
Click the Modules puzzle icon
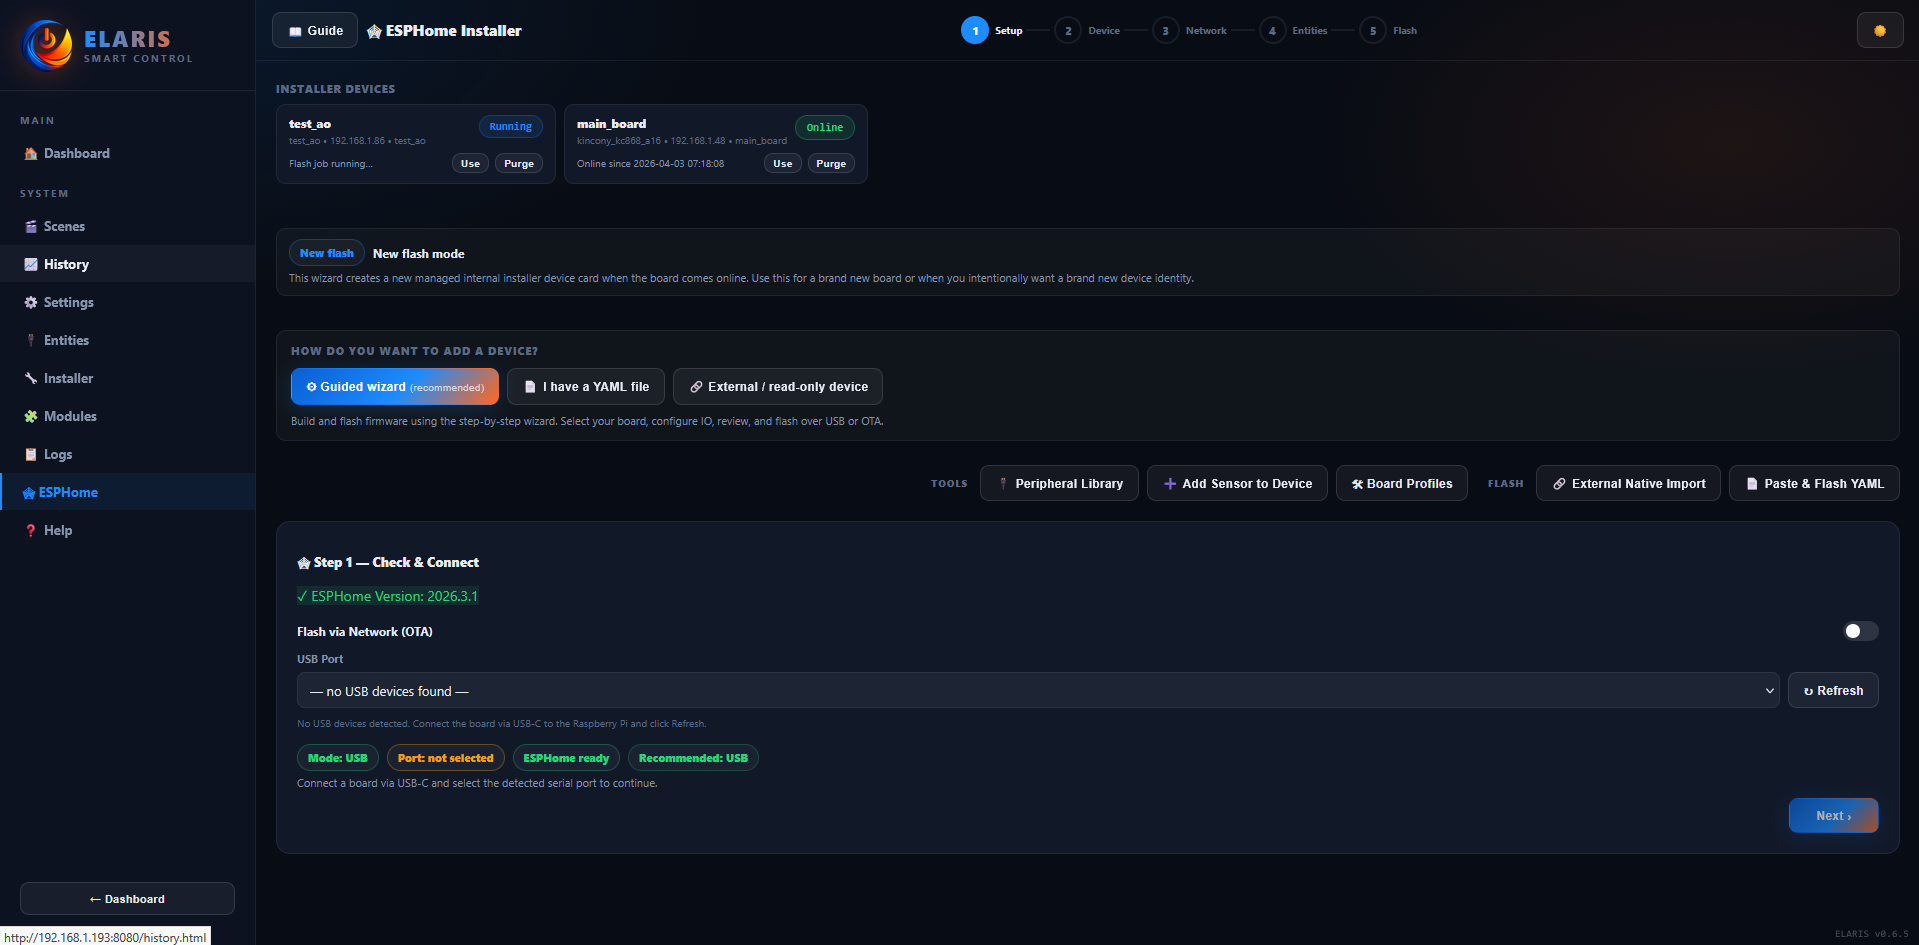tap(31, 416)
